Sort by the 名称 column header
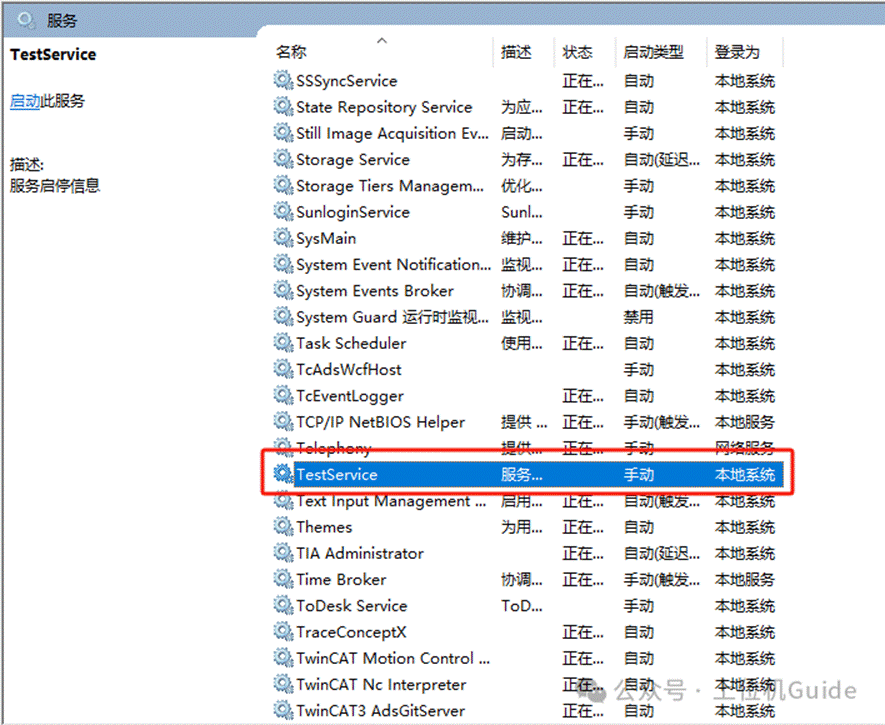 pyautogui.click(x=291, y=52)
